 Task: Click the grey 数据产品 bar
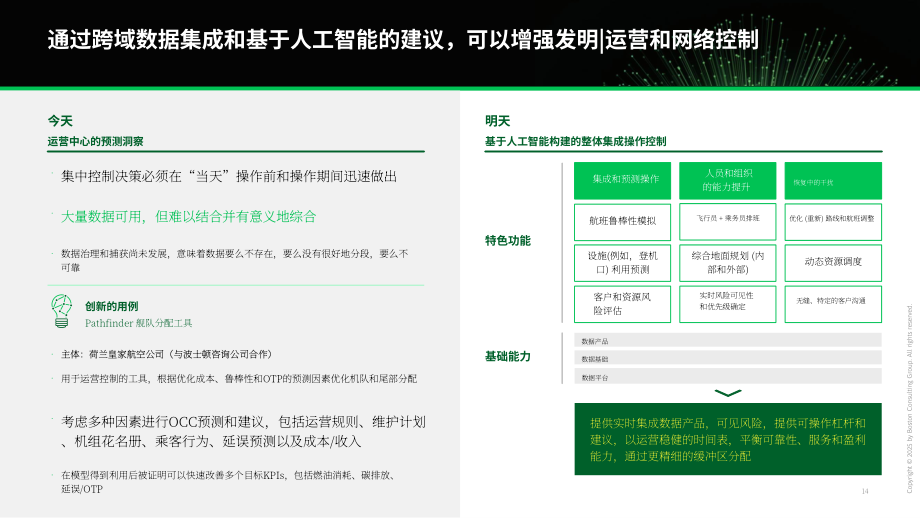click(x=728, y=340)
